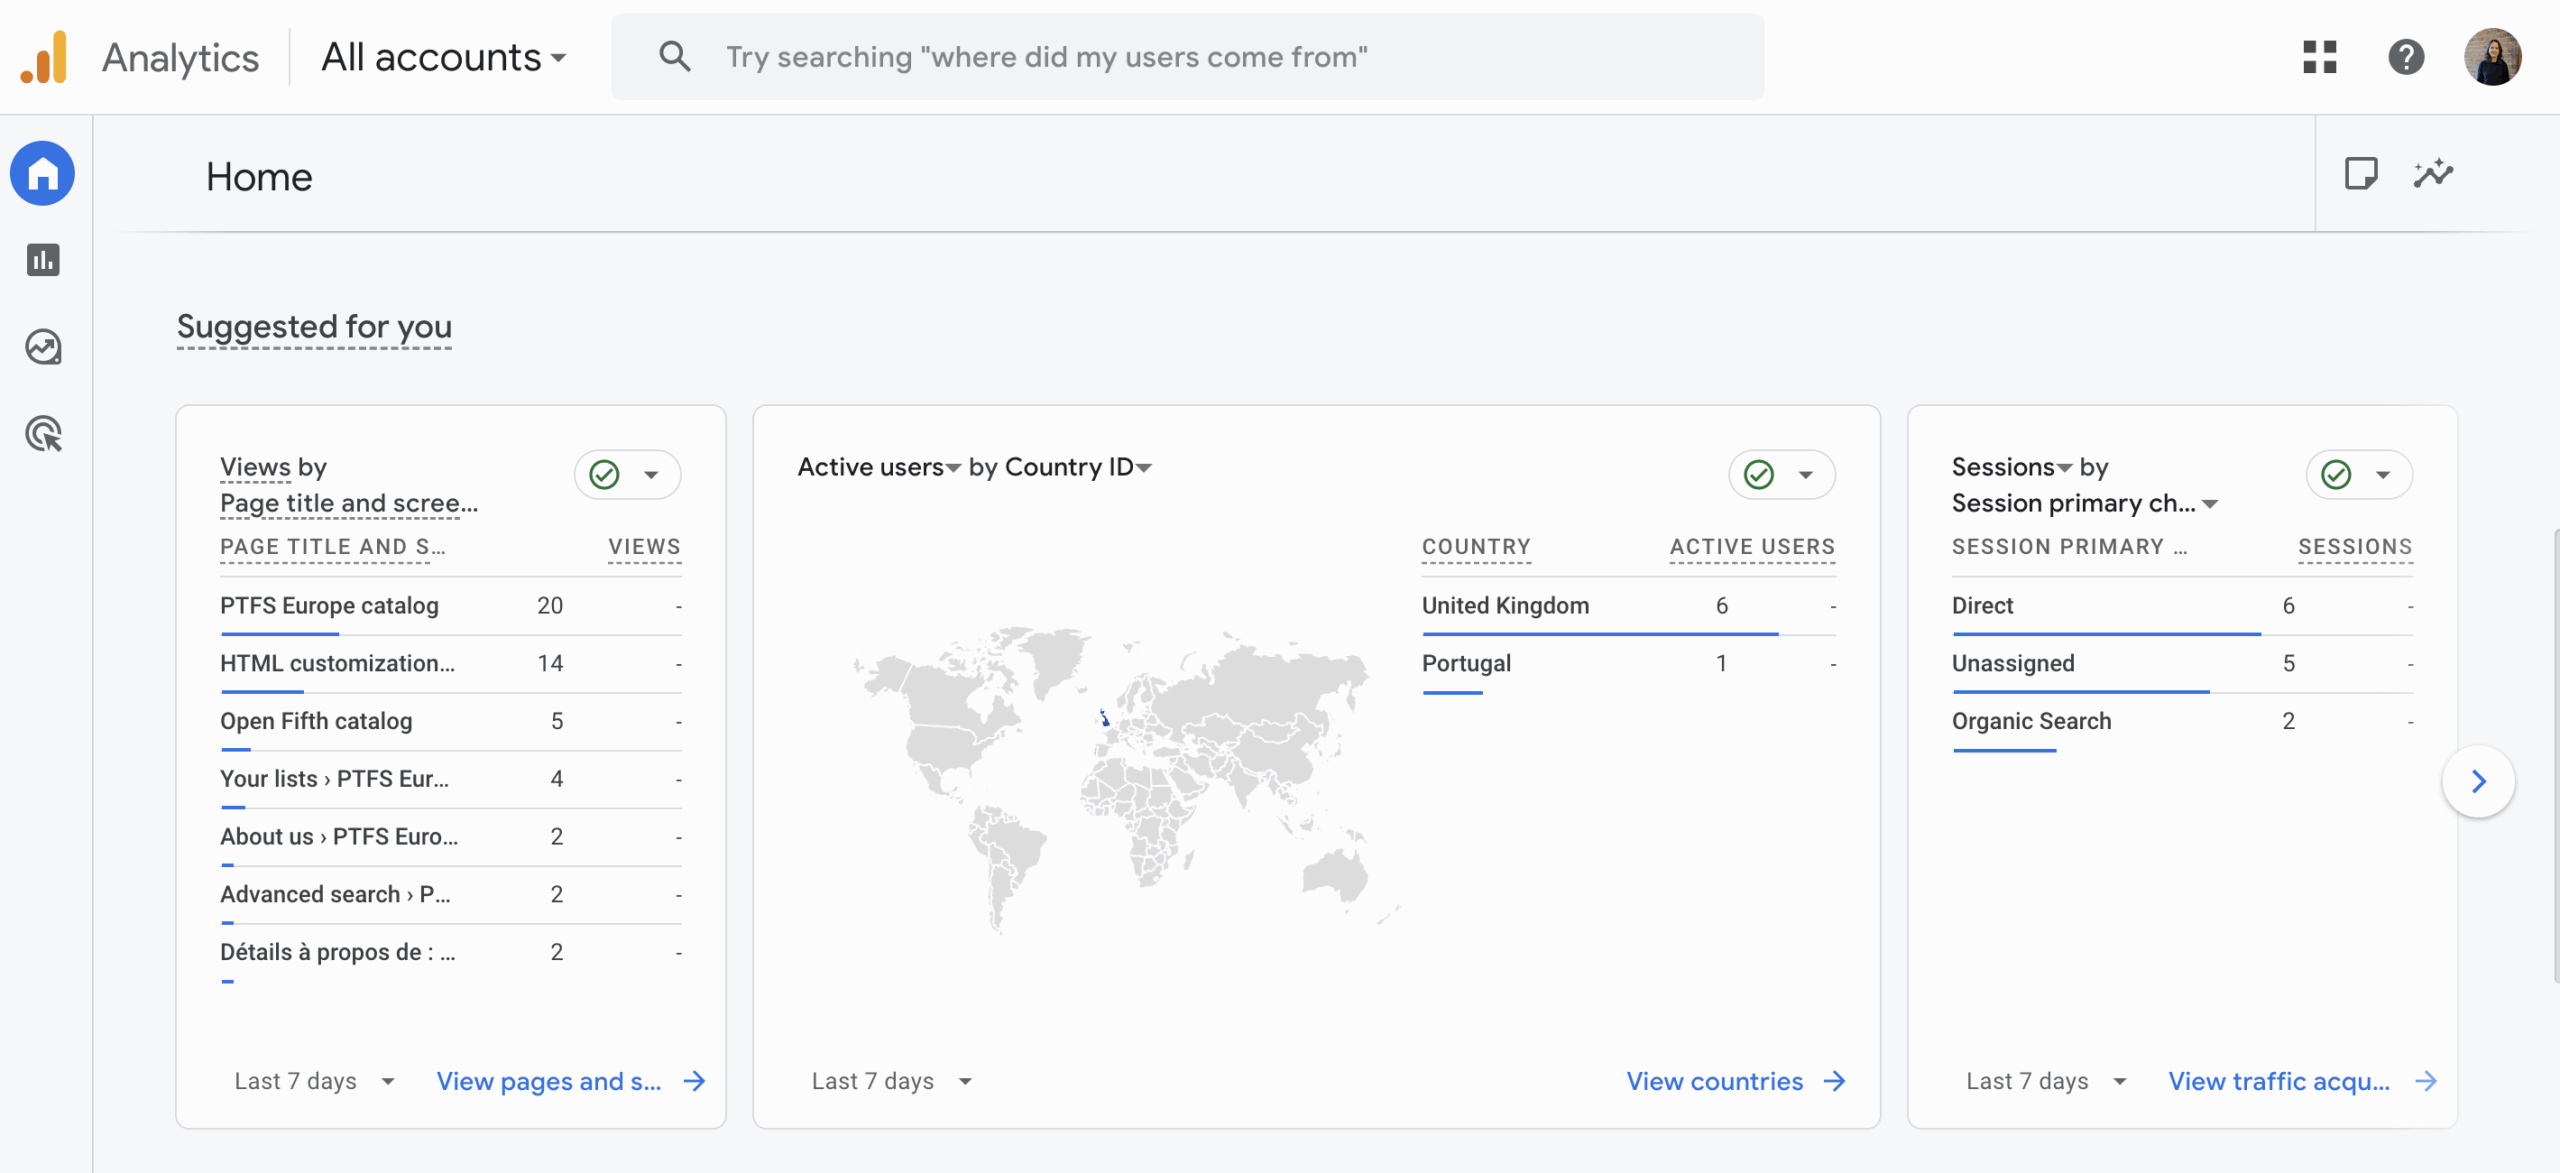Select the Open Fifth catalog row
The width and height of the screenshot is (2560, 1173).
point(451,722)
